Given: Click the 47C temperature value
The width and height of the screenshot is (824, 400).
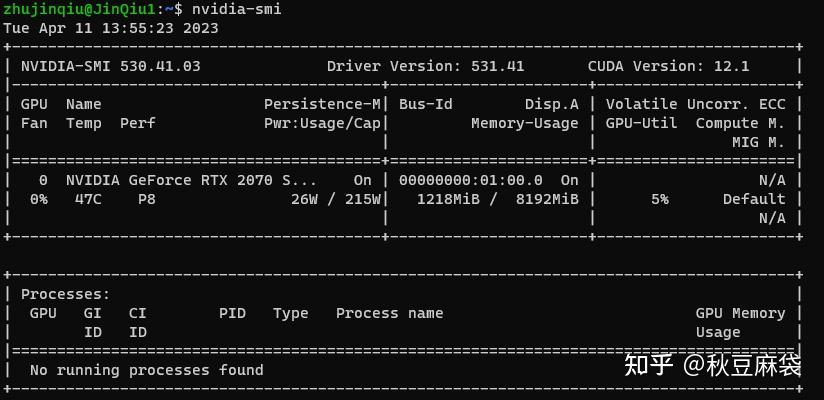Looking at the screenshot, I should 88,199.
